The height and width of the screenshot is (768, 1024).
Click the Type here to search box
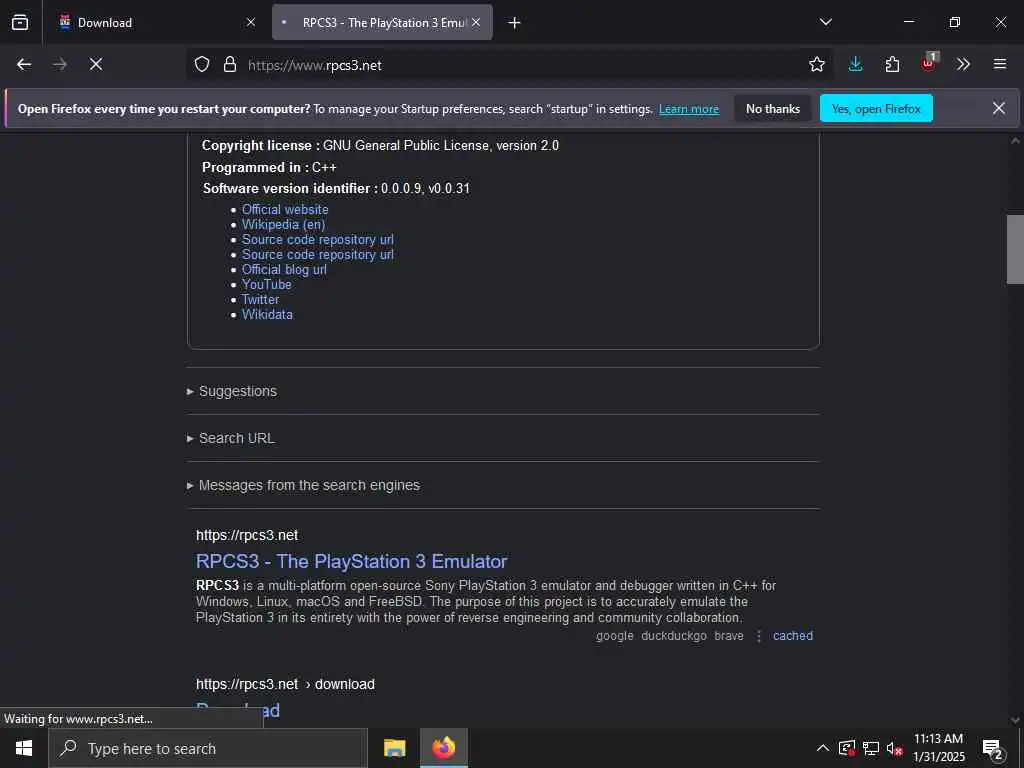pyautogui.click(x=208, y=748)
